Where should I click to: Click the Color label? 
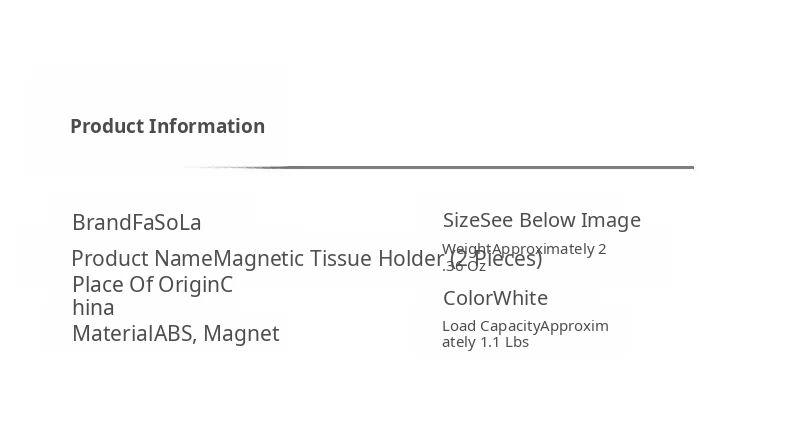pos(468,298)
